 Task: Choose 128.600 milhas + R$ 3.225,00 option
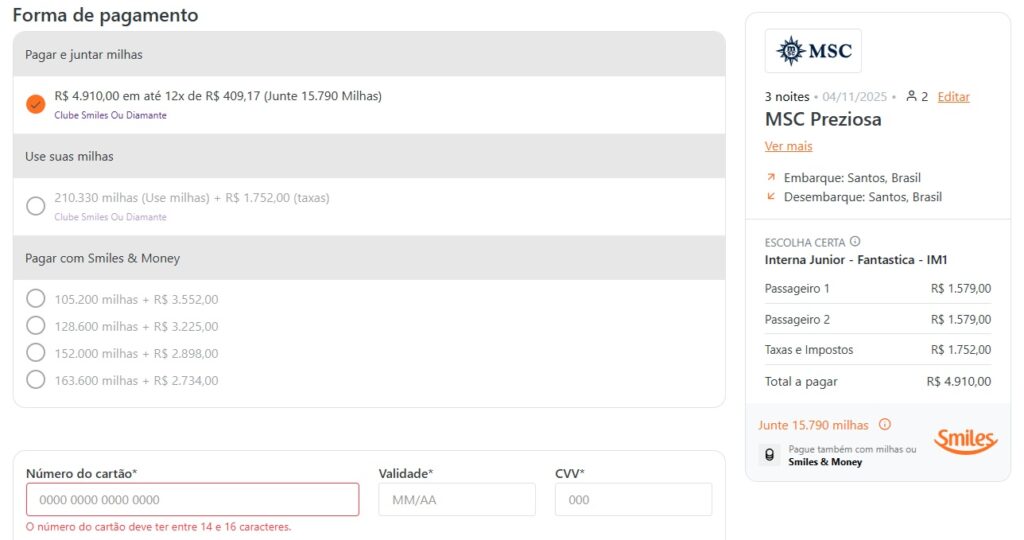coord(36,326)
